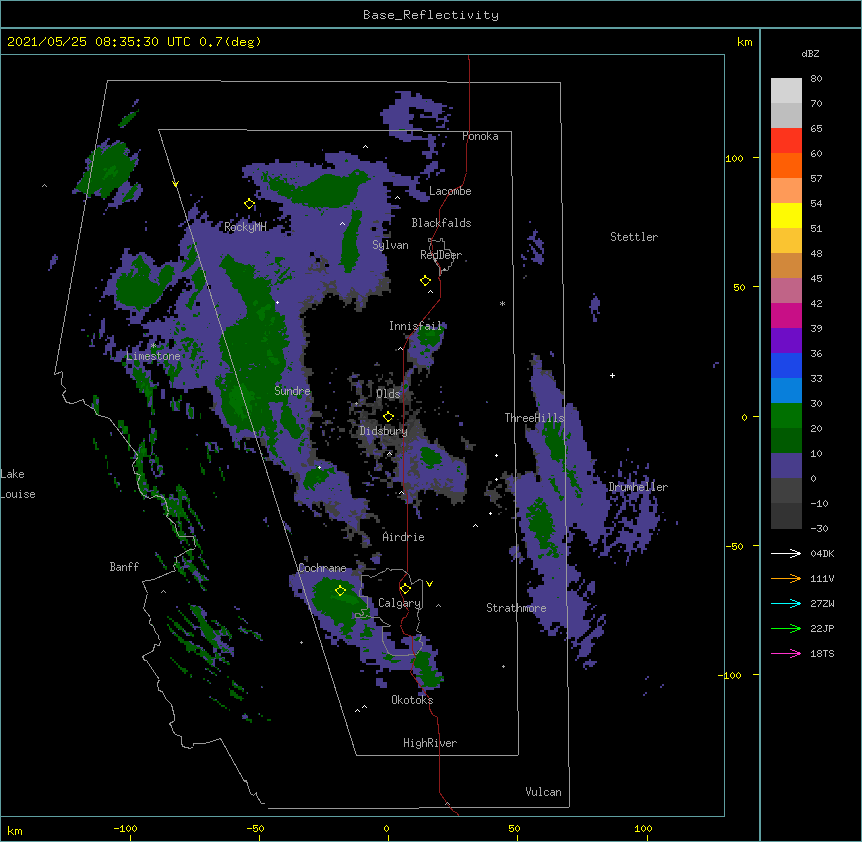Viewport: 862px width, 842px height.
Task: Click the Banff label
Action: point(124,567)
